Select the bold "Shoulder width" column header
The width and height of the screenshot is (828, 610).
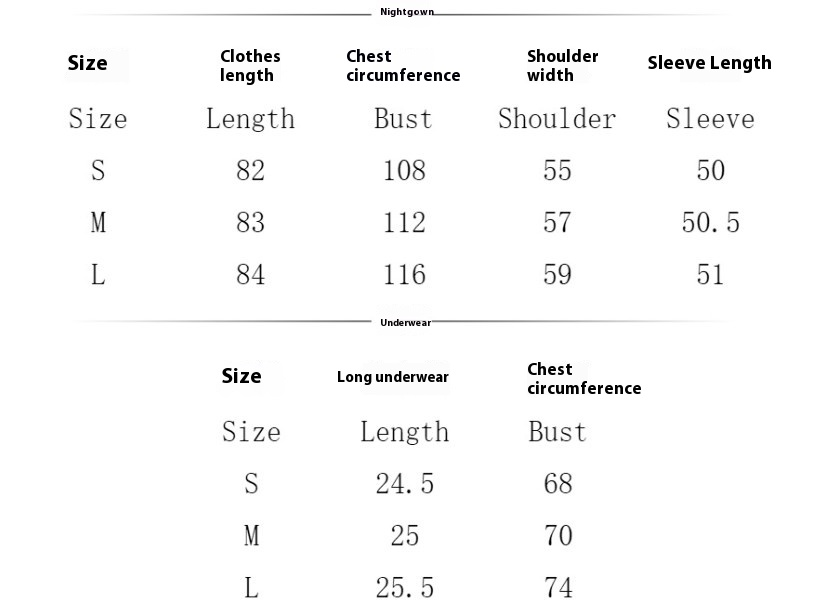(562, 66)
